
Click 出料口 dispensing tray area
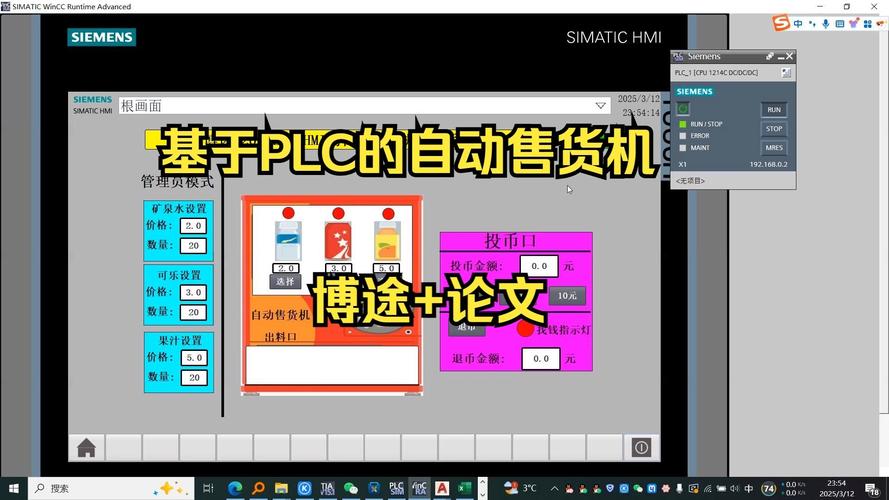click(332, 366)
